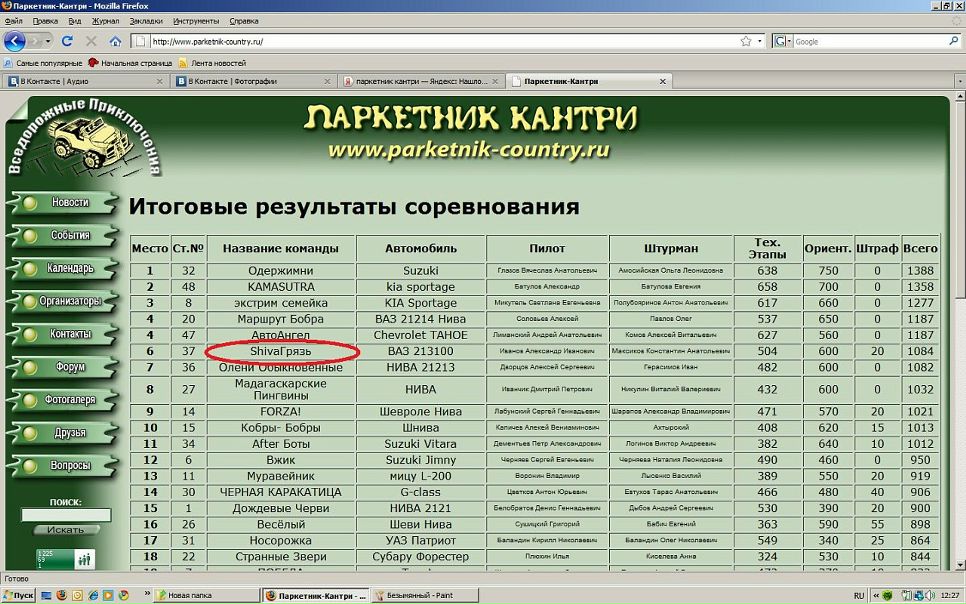The width and height of the screenshot is (966, 604).
Task: Open the history dropdown next to back/forward
Action: pos(49,41)
